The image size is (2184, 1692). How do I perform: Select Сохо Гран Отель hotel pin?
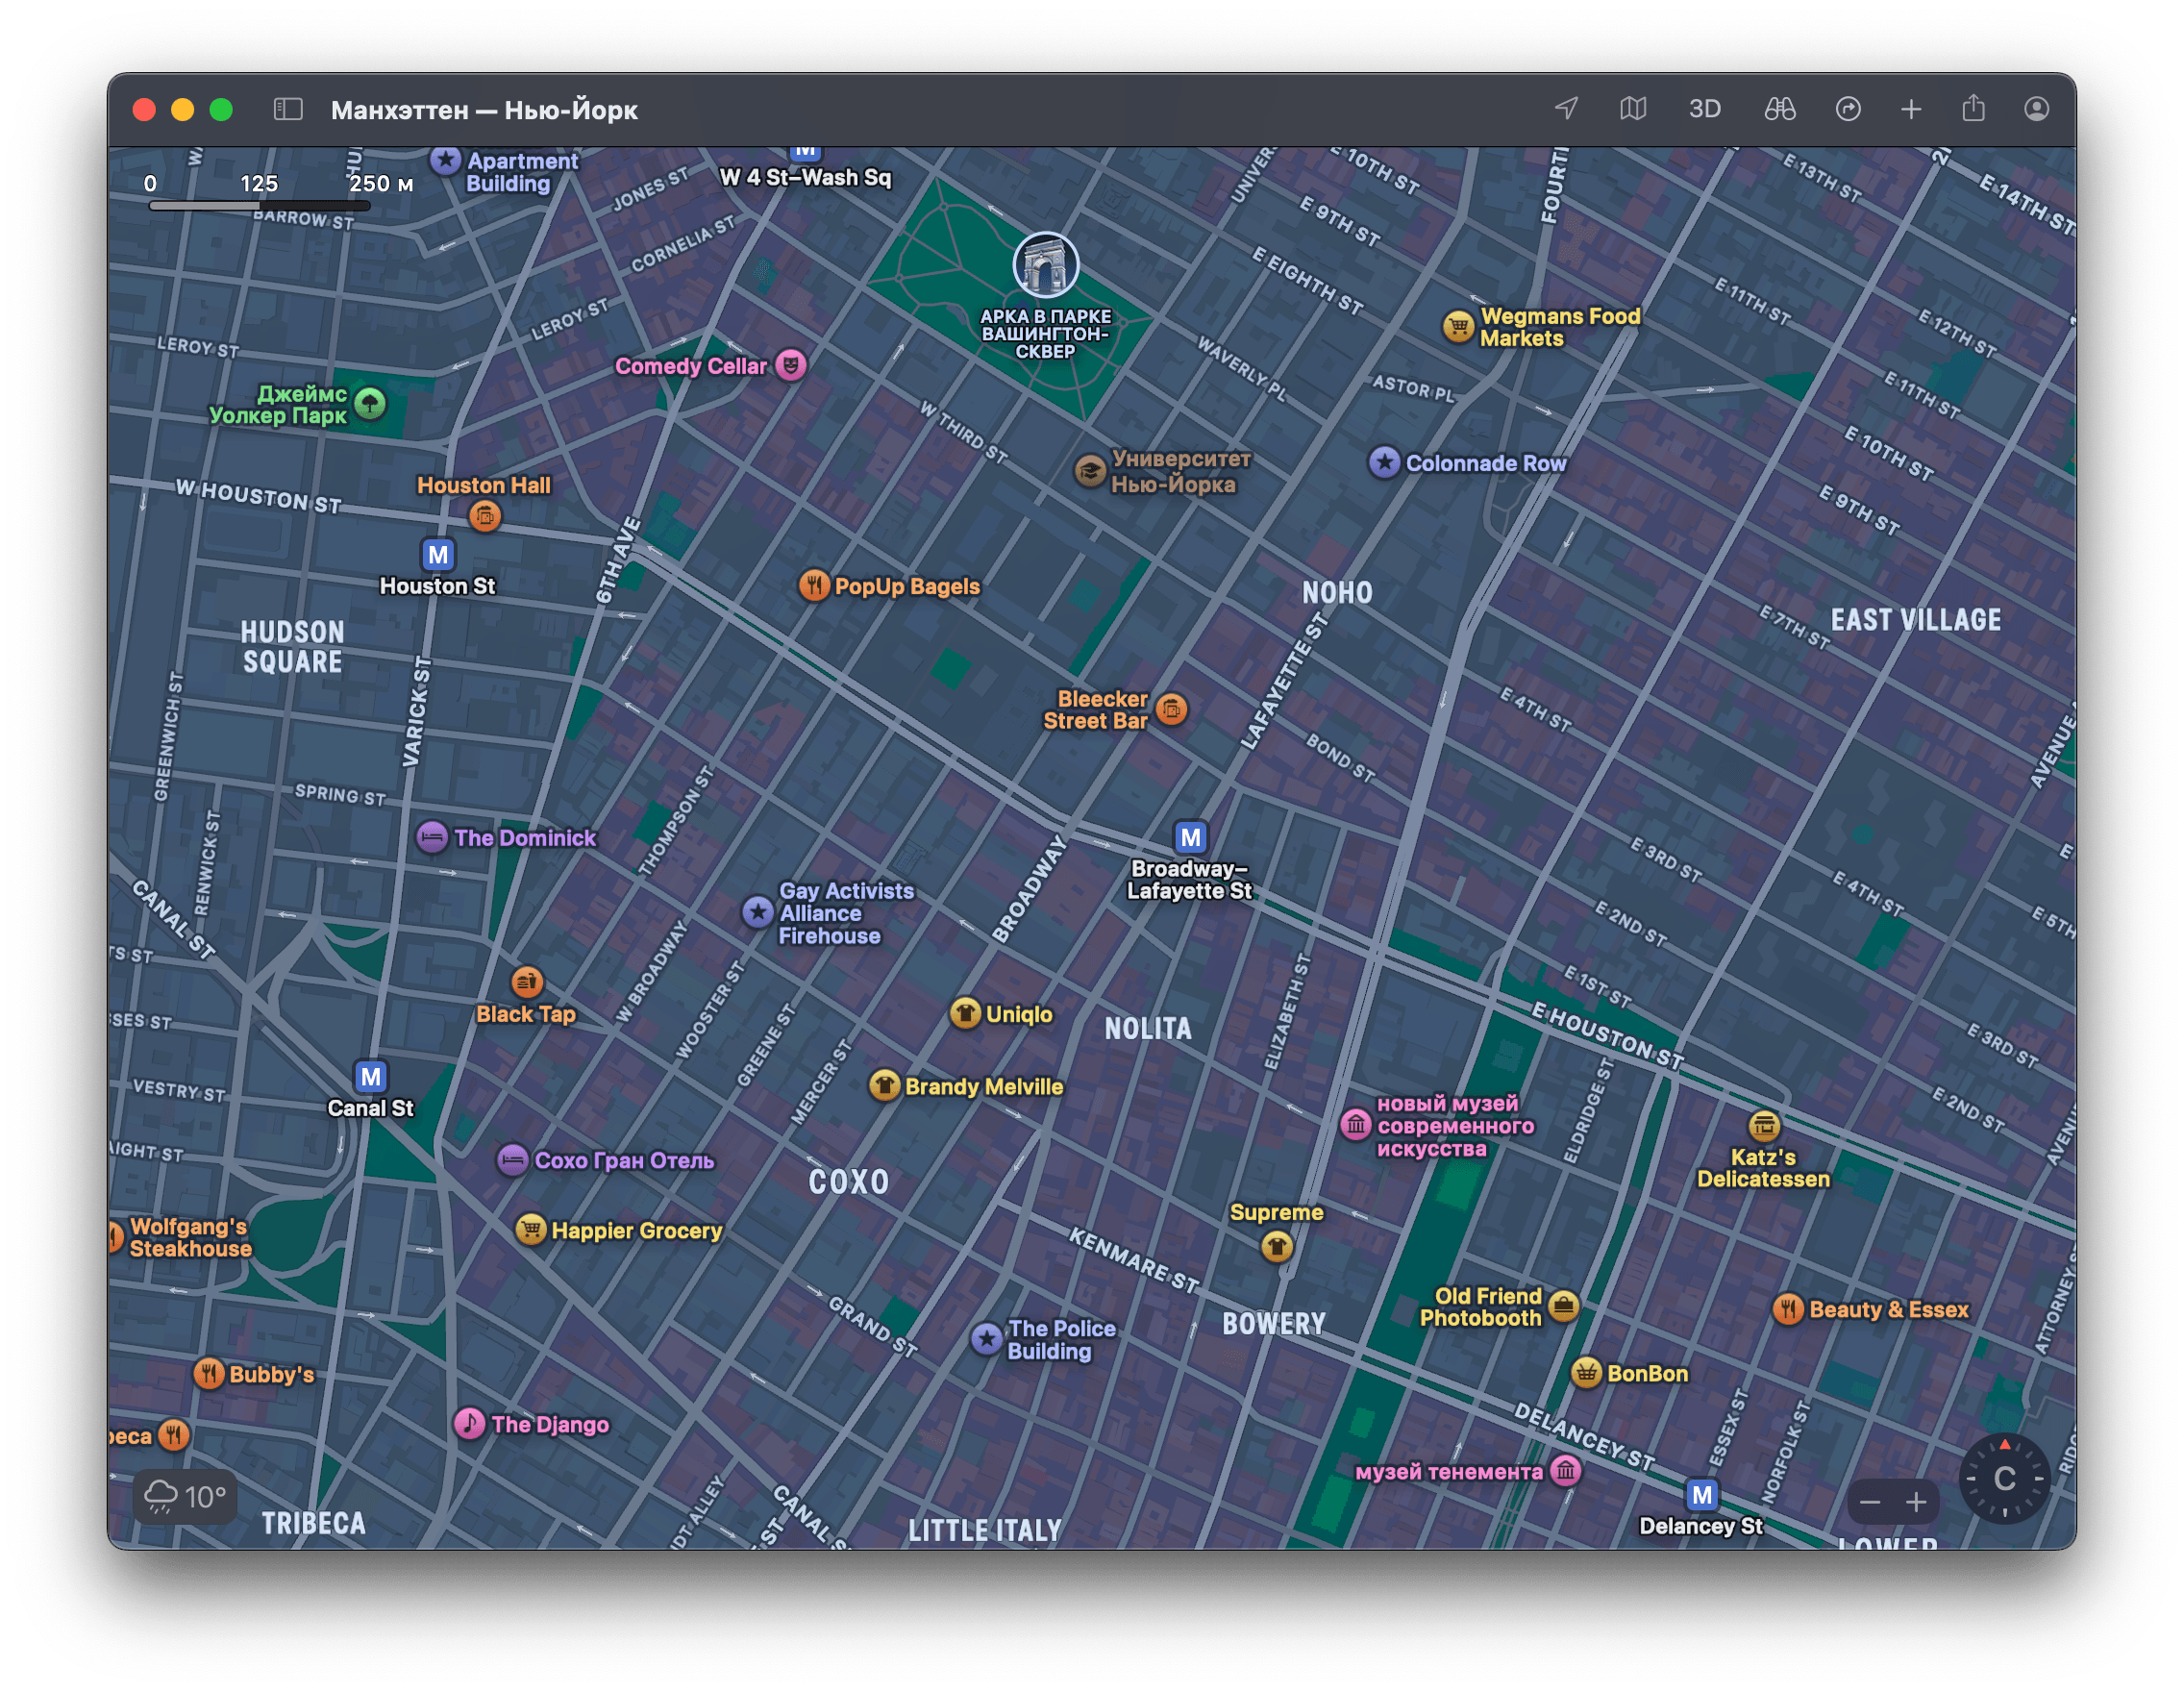[513, 1160]
